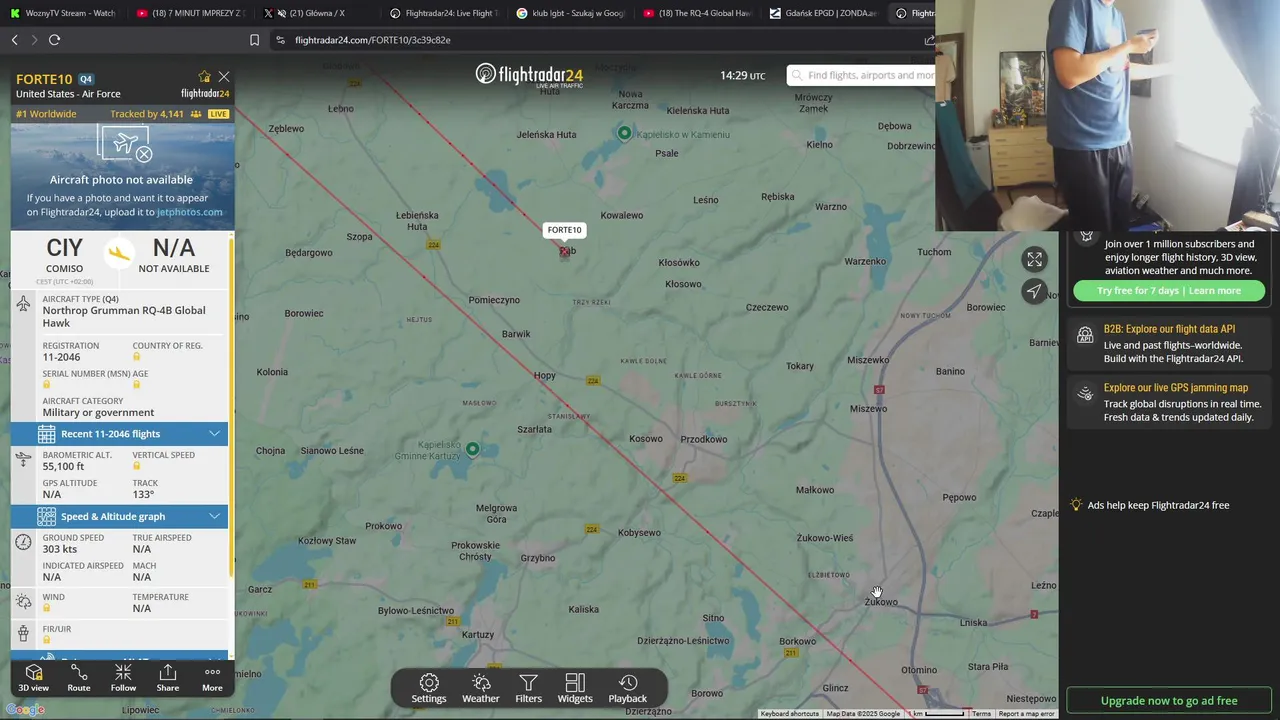1280x720 pixels.
Task: Center map on my location
Action: (x=1034, y=291)
